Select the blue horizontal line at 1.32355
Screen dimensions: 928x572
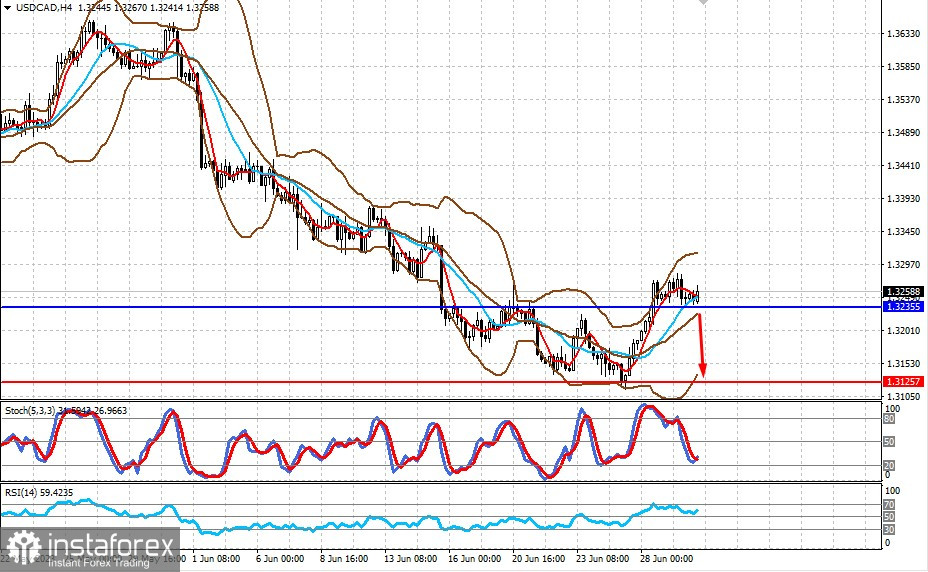pyautogui.click(x=441, y=307)
